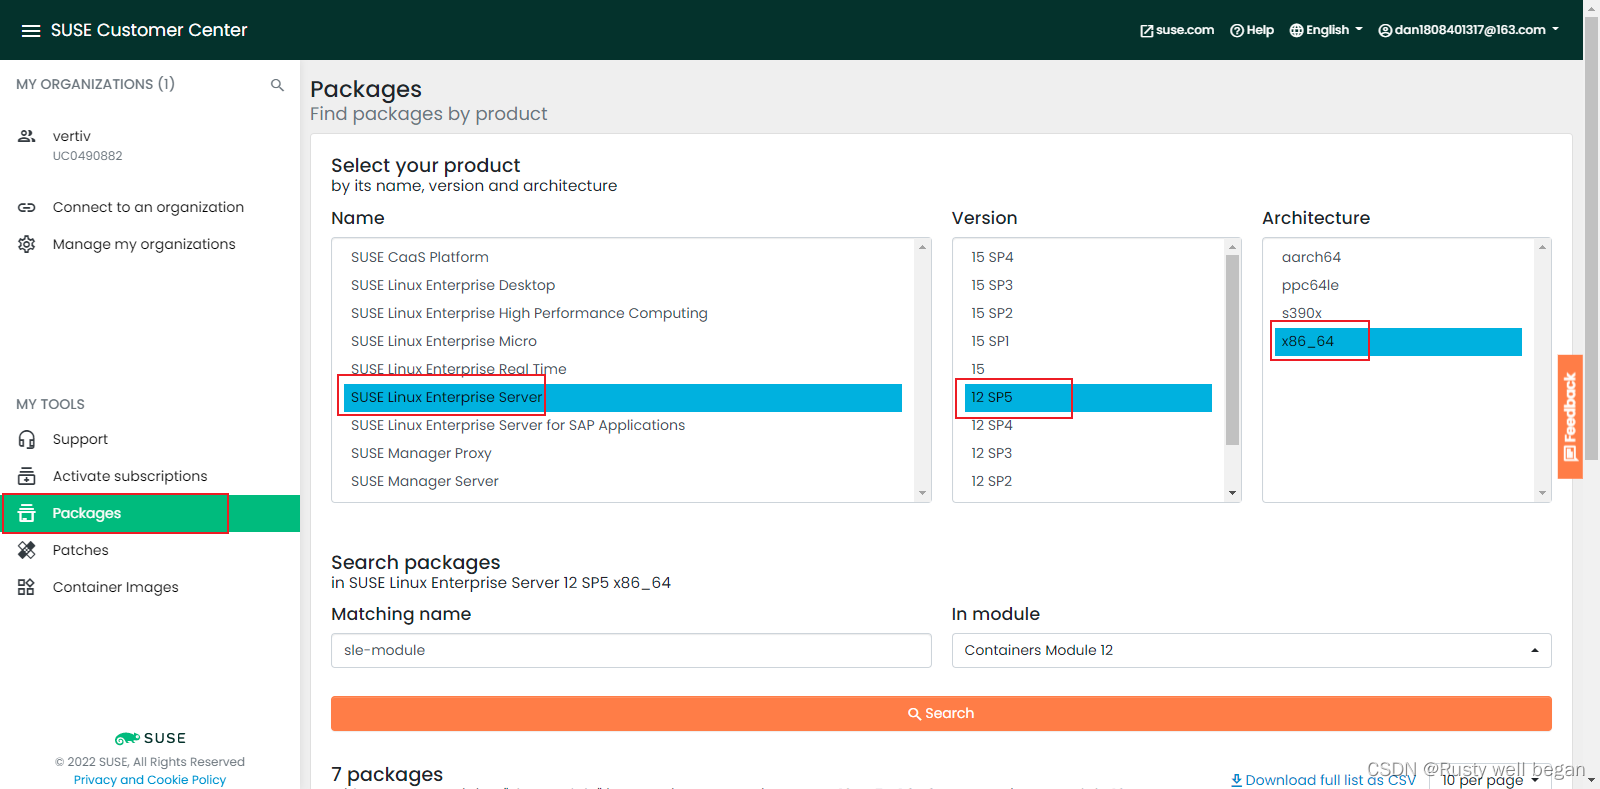The width and height of the screenshot is (1600, 789).
Task: Click the organization search magnifier icon
Action: pos(277,85)
